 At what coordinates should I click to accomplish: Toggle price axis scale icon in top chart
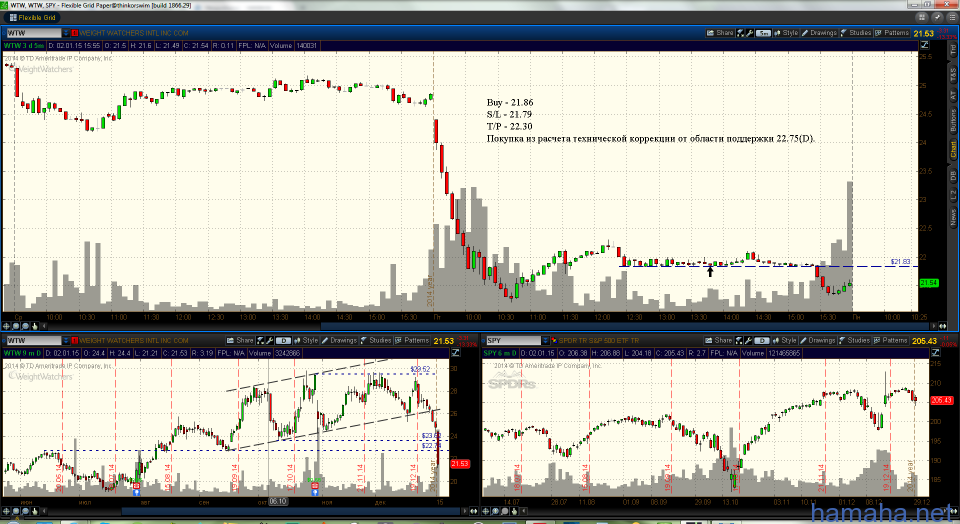pyautogui.click(x=924, y=45)
